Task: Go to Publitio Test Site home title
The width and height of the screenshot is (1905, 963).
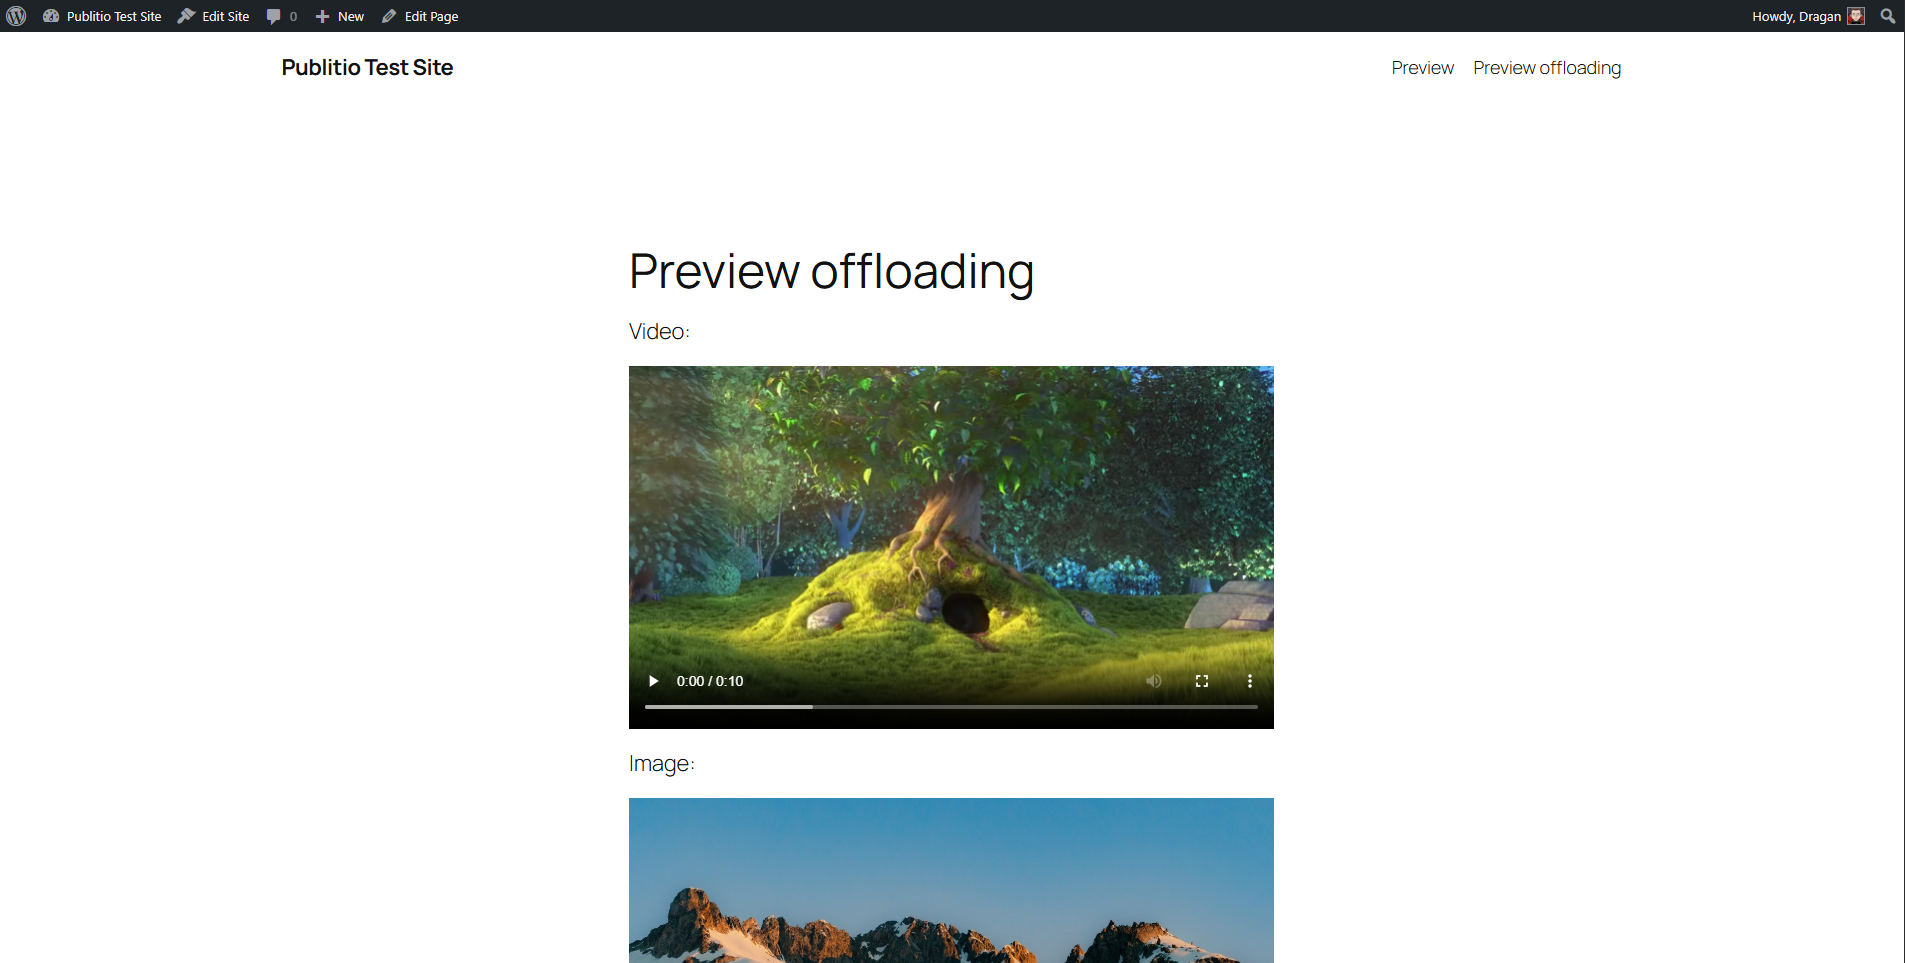Action: pos(367,67)
